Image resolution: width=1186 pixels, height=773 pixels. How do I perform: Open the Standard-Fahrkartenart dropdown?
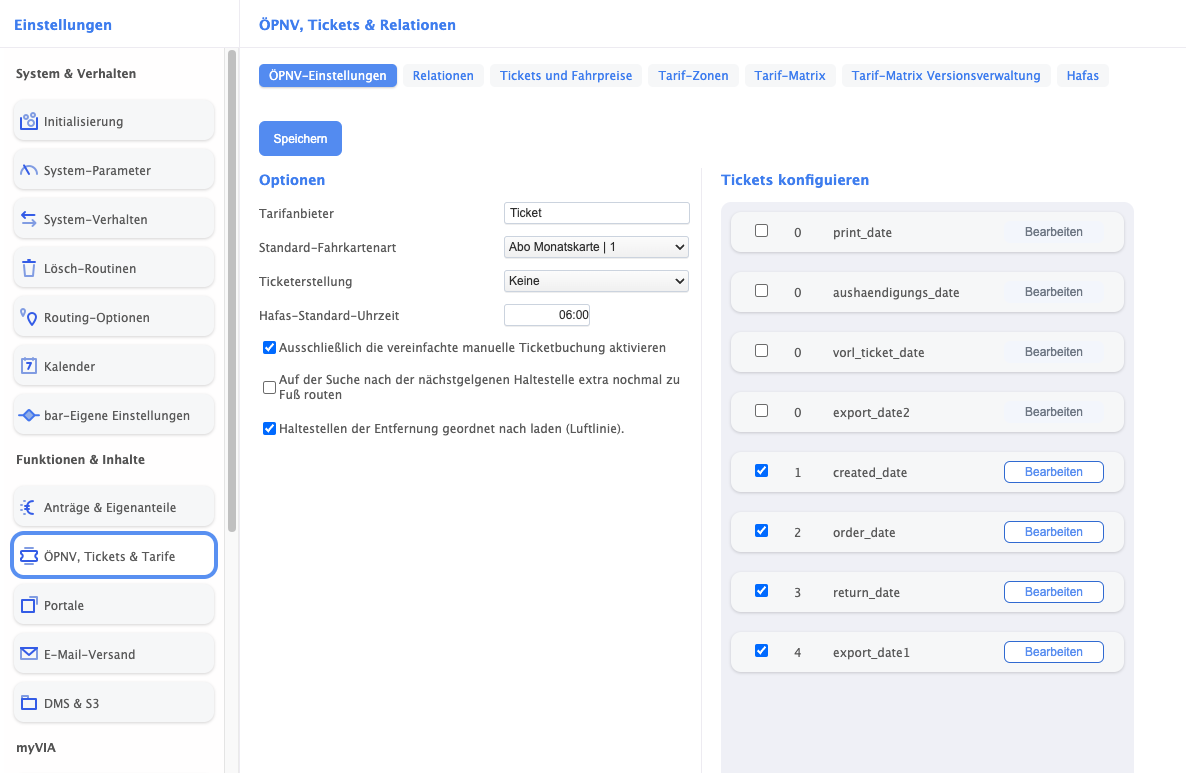click(596, 246)
